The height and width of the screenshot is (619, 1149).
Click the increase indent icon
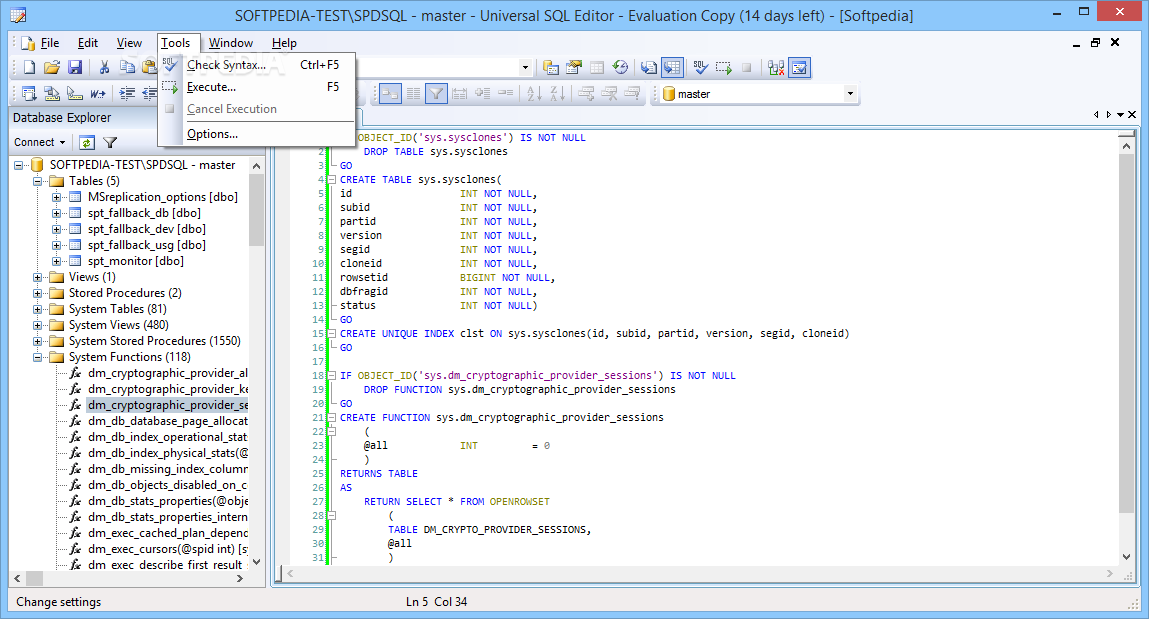(x=128, y=94)
